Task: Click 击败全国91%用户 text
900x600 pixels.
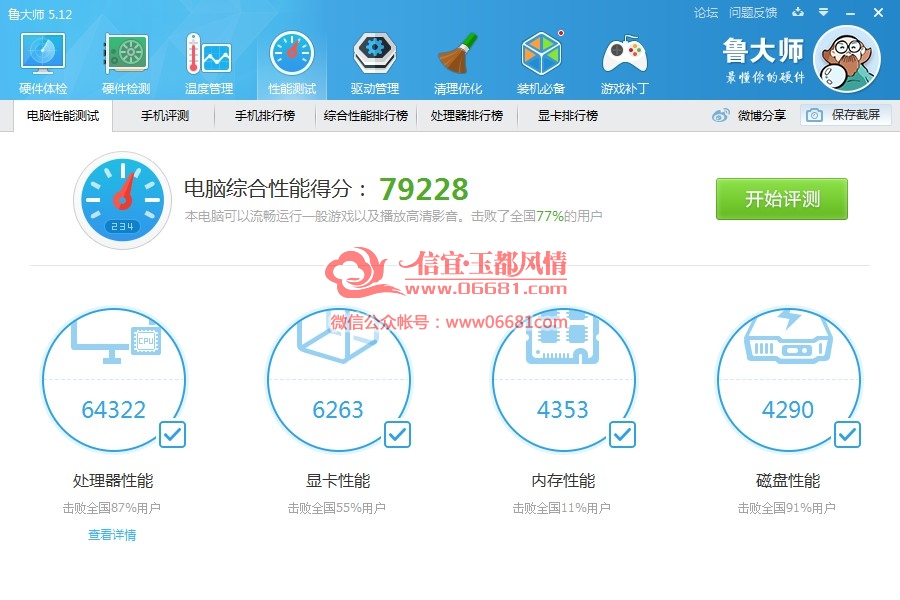Action: (x=787, y=508)
